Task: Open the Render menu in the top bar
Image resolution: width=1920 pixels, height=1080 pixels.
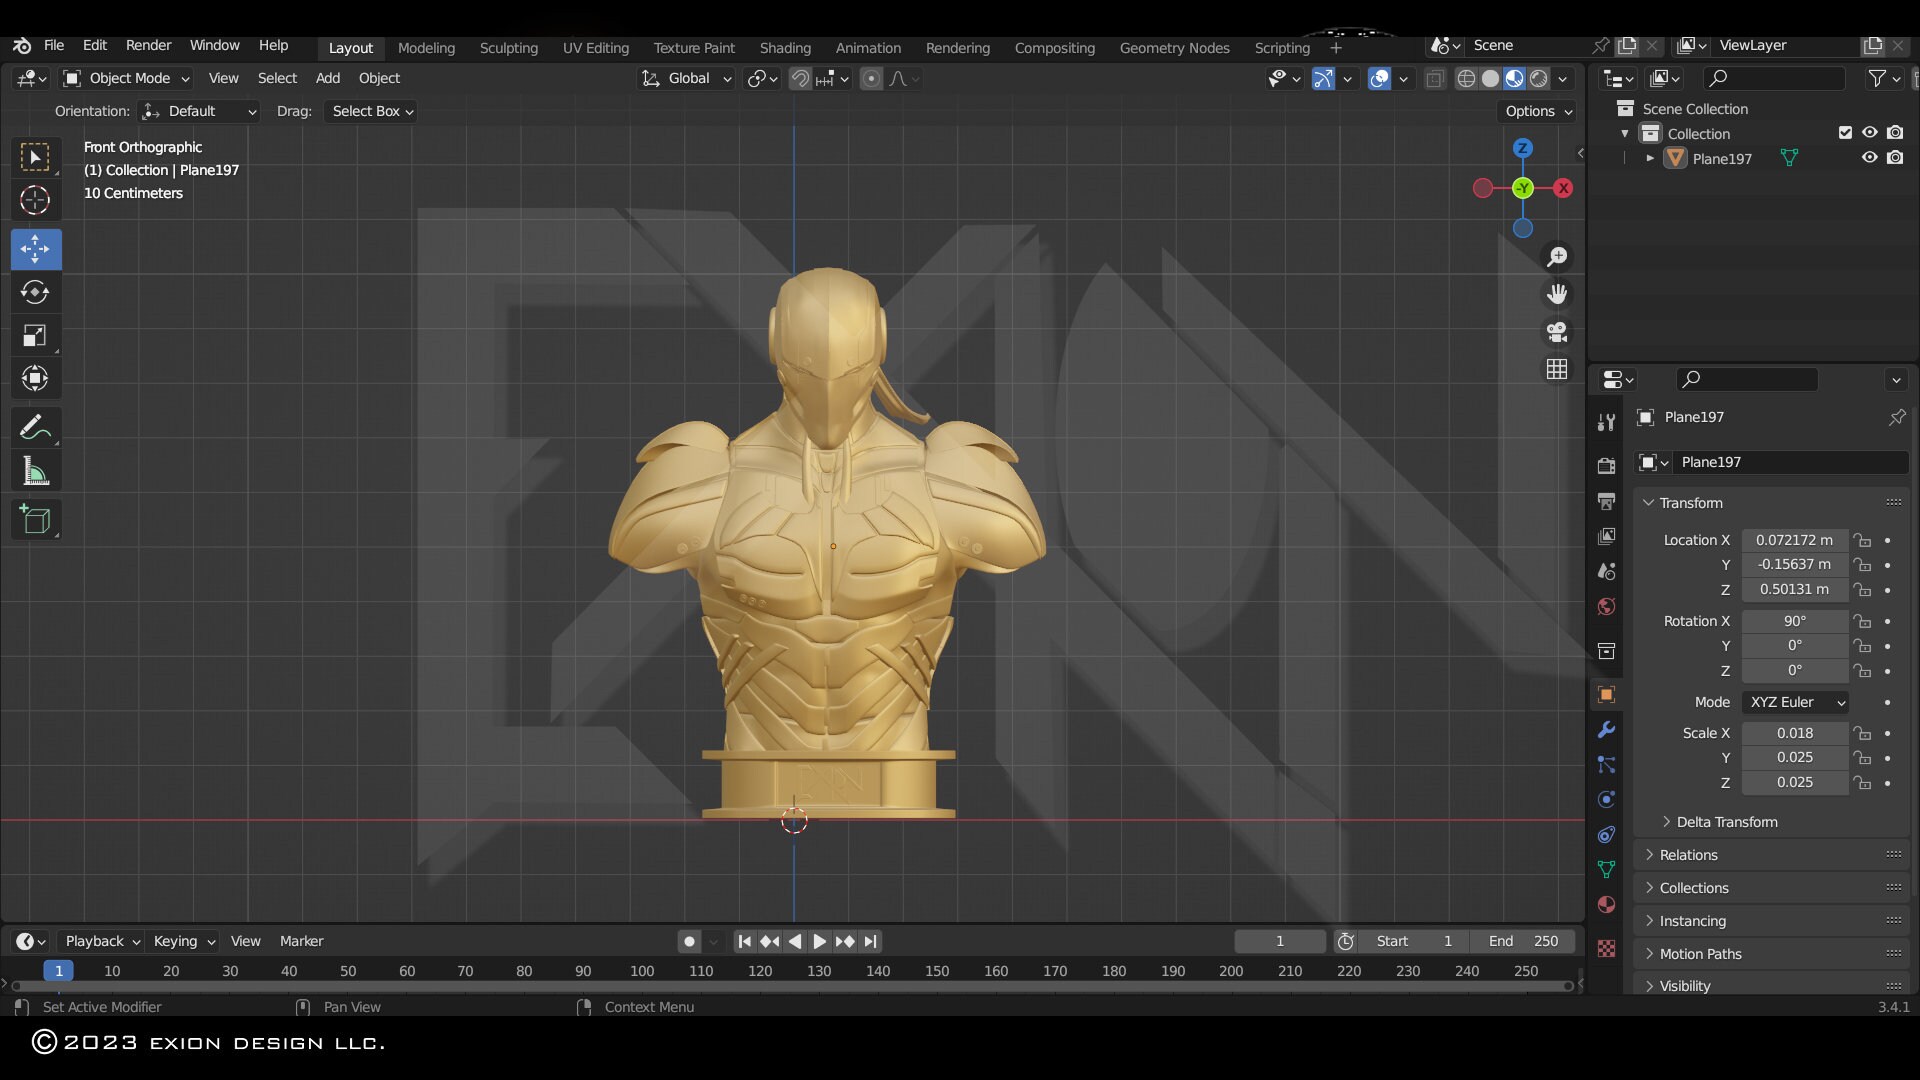Action: (x=148, y=45)
